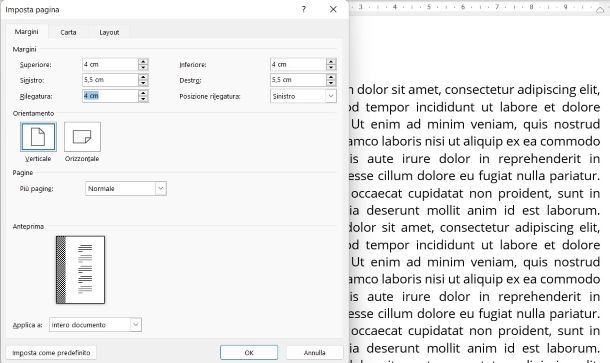Viewport: 610px width, 363px height.
Task: Click the right indent marker on document ruler
Action: tap(599, 10)
